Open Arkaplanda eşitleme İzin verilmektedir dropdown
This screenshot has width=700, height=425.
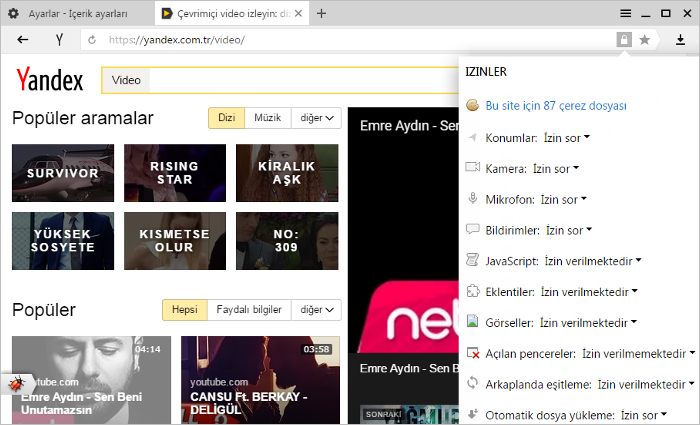[646, 384]
